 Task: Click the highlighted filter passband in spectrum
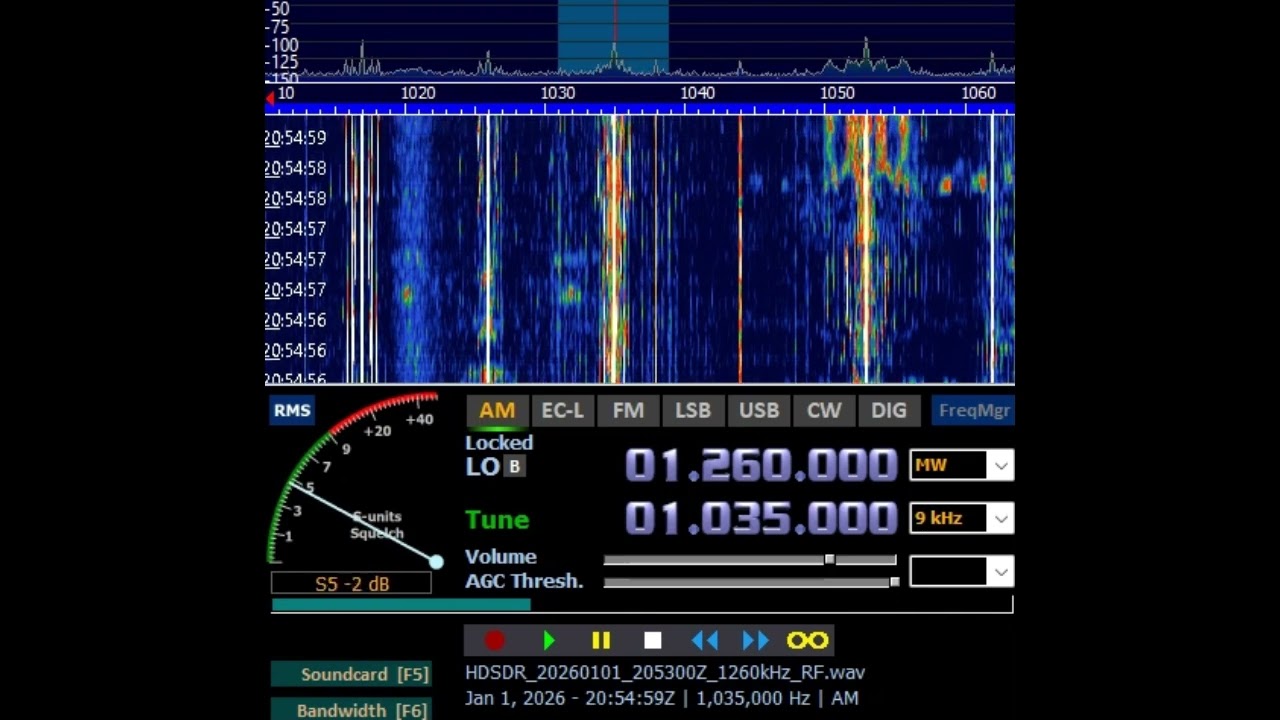coord(613,37)
